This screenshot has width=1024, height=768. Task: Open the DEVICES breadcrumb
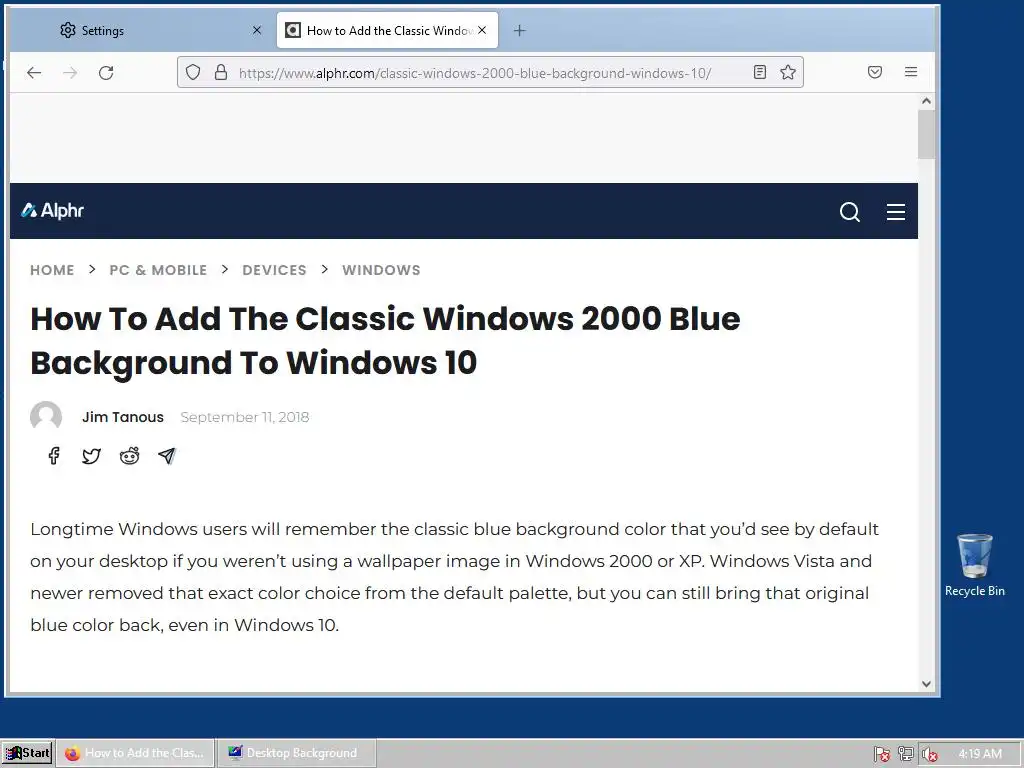pos(274,270)
